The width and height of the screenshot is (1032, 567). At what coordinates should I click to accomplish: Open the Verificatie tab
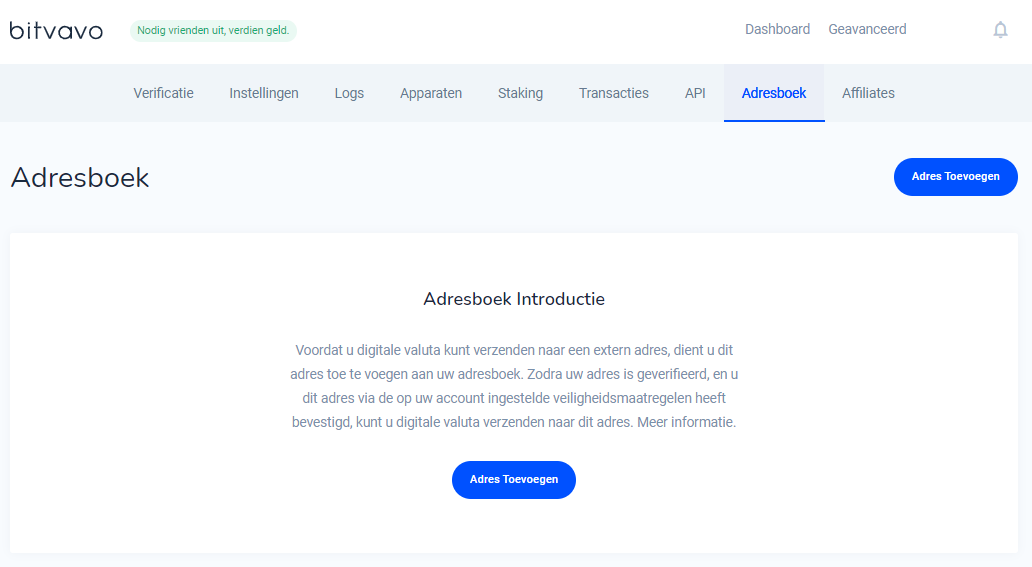tap(163, 93)
